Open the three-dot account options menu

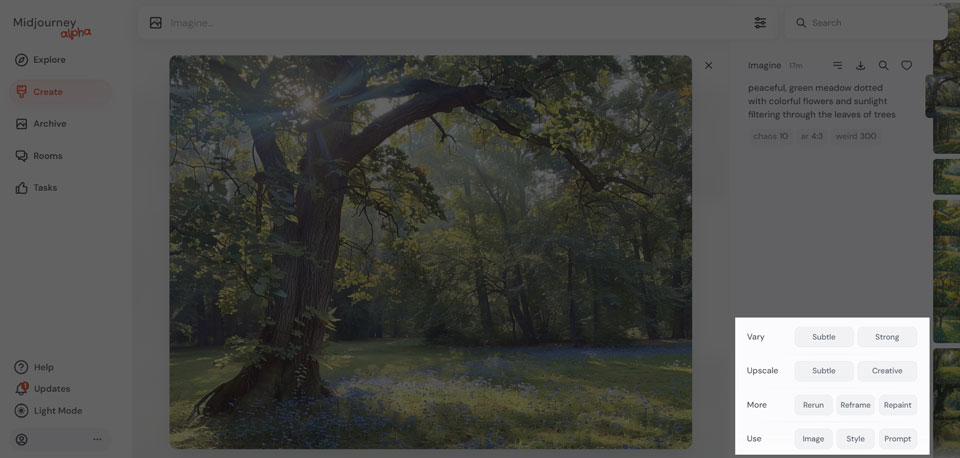tap(97, 439)
